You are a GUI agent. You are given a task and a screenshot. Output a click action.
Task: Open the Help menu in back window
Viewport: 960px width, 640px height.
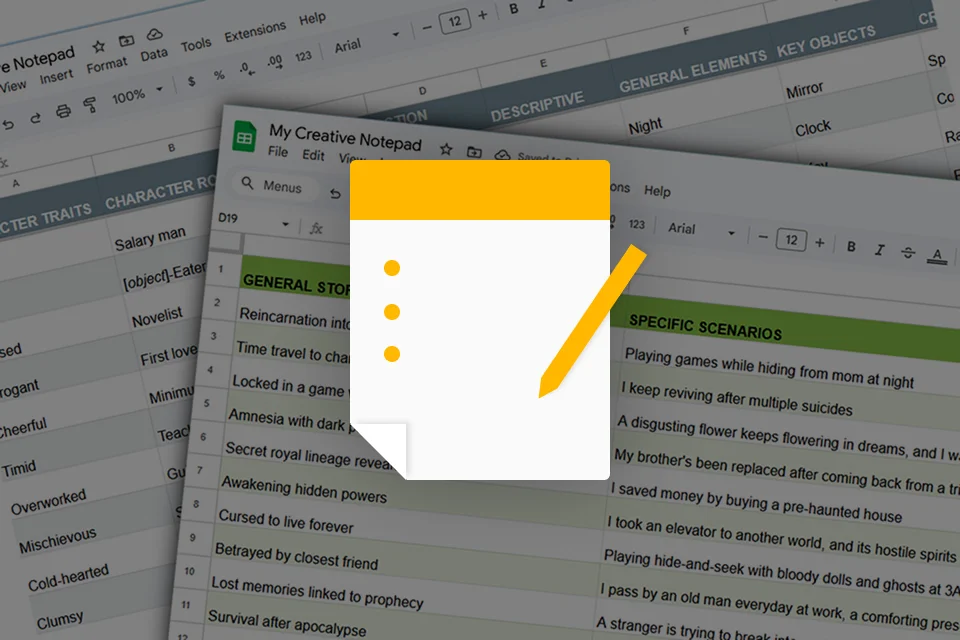tap(312, 19)
